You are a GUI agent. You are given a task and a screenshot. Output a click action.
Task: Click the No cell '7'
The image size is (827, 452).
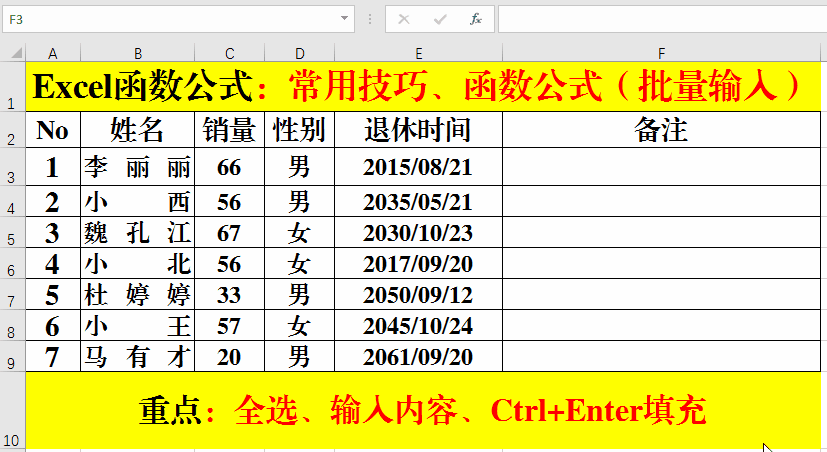point(53,356)
